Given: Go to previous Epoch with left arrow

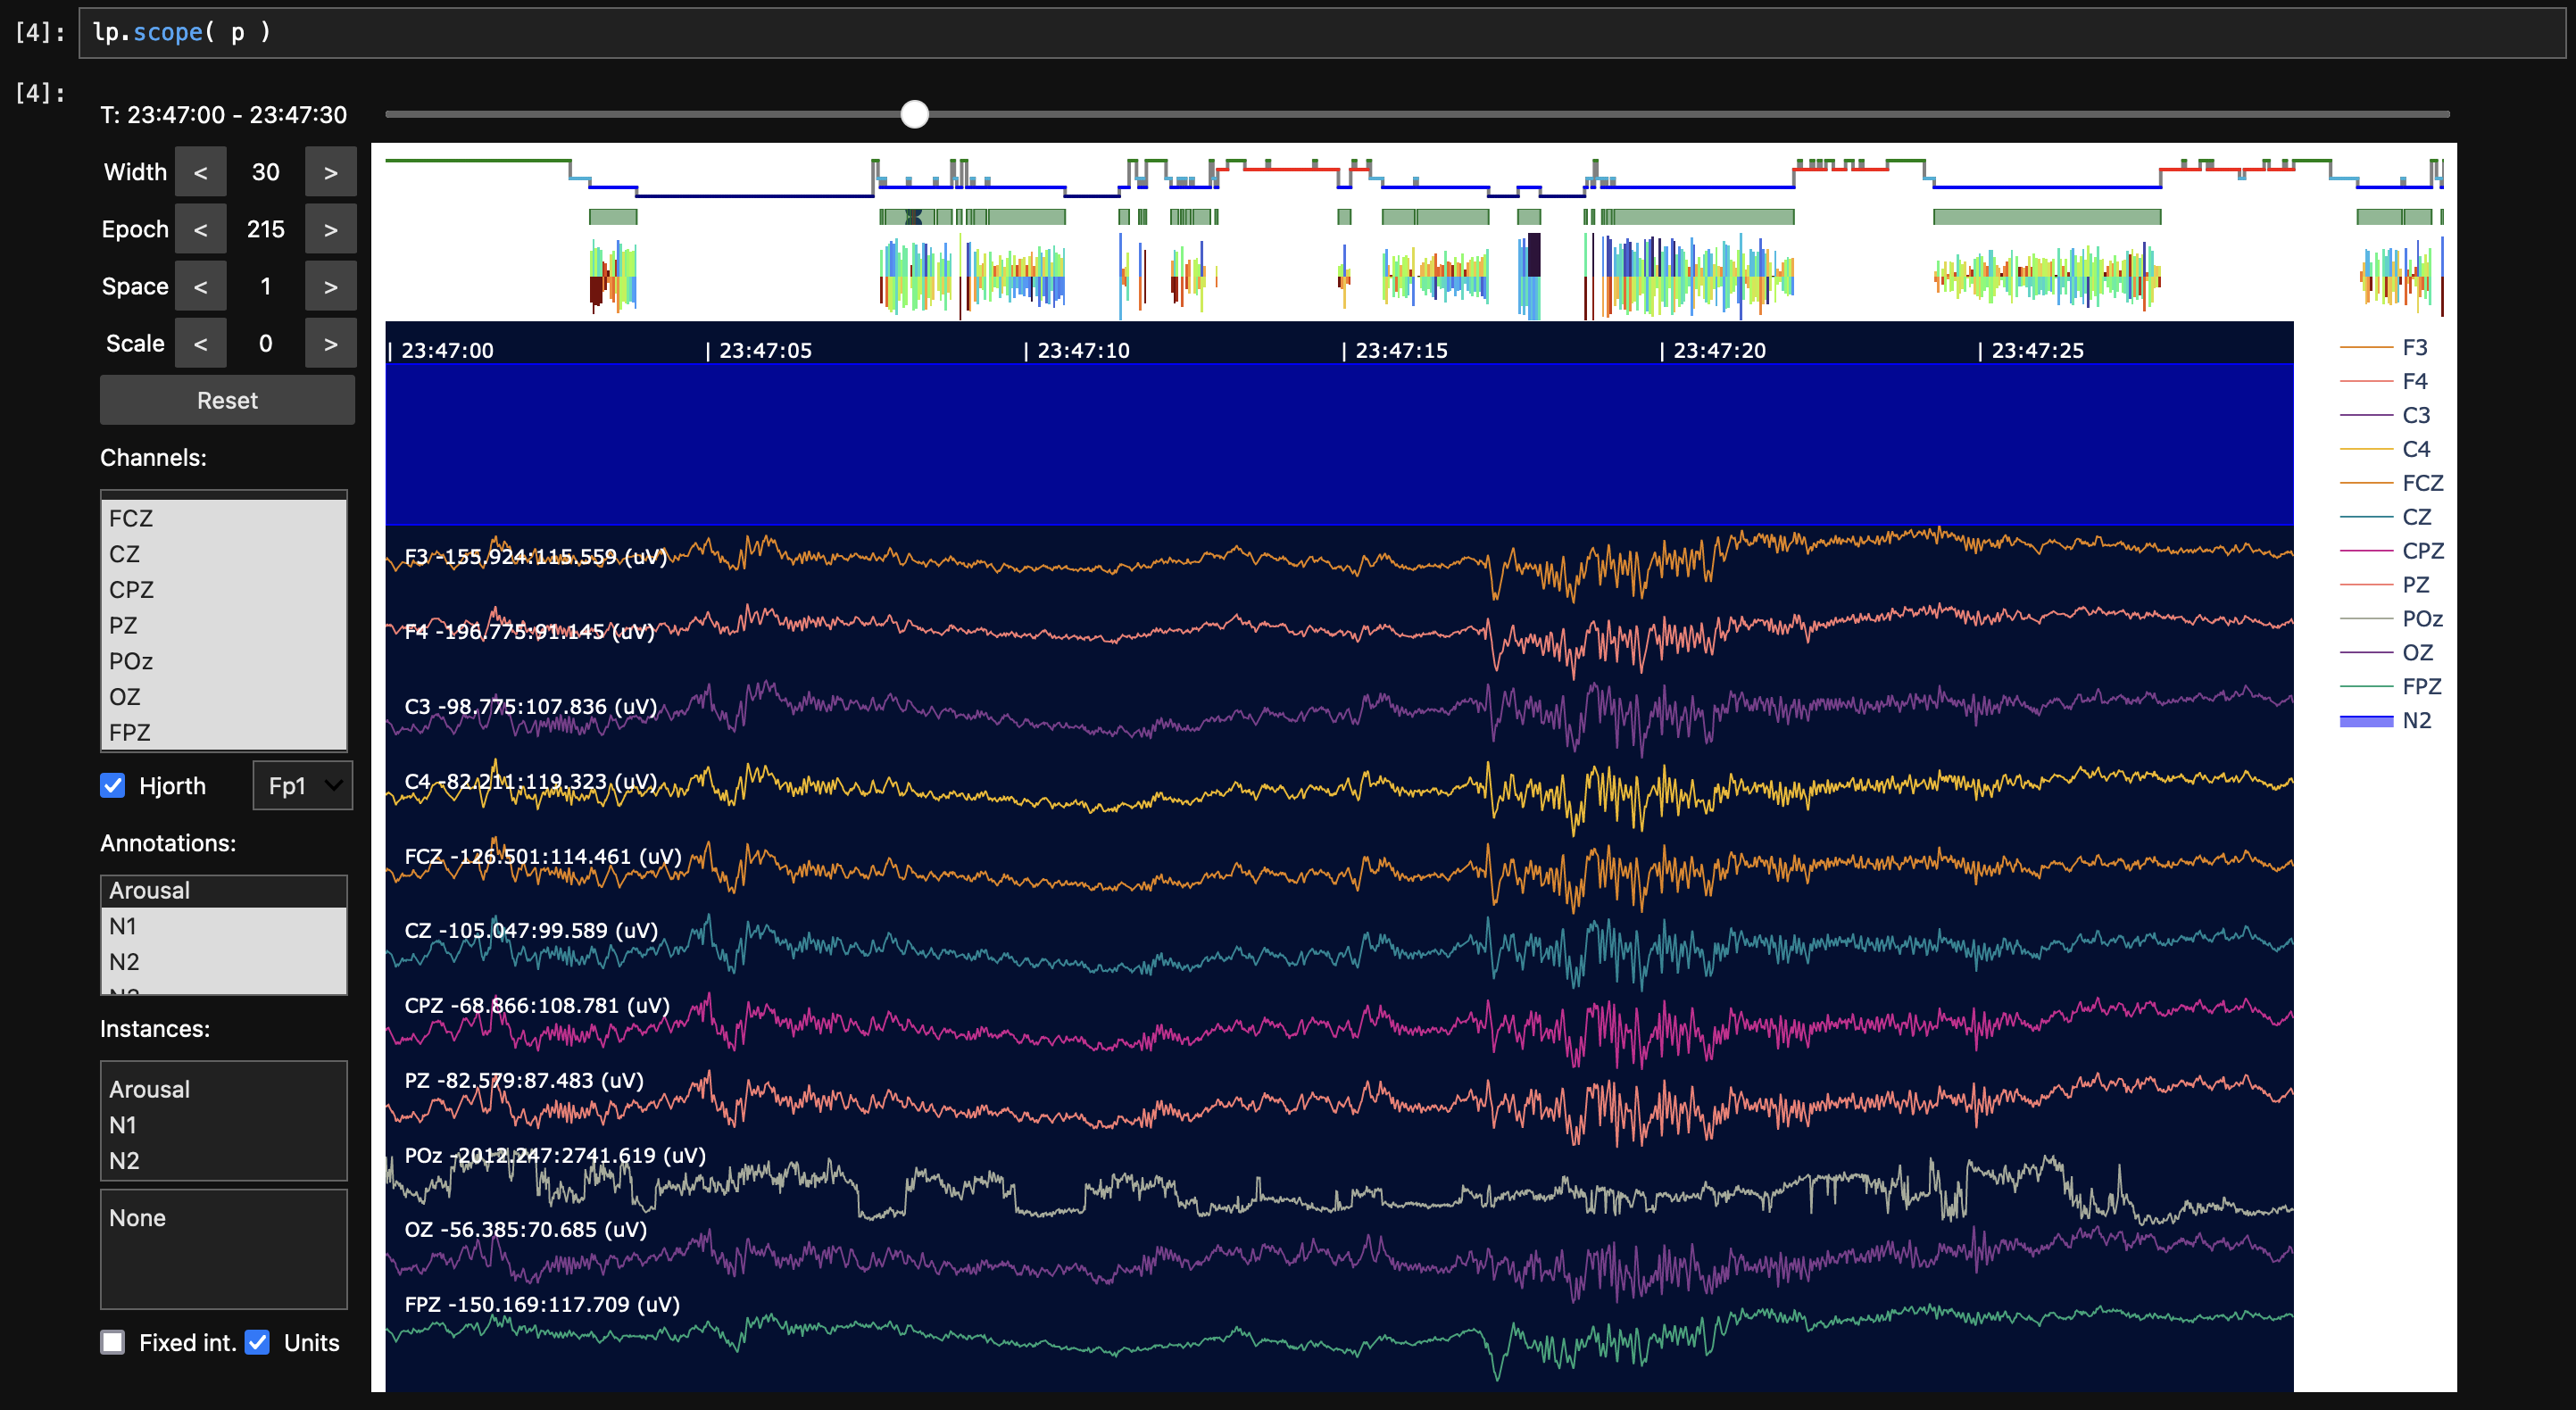Looking at the screenshot, I should 200,229.
